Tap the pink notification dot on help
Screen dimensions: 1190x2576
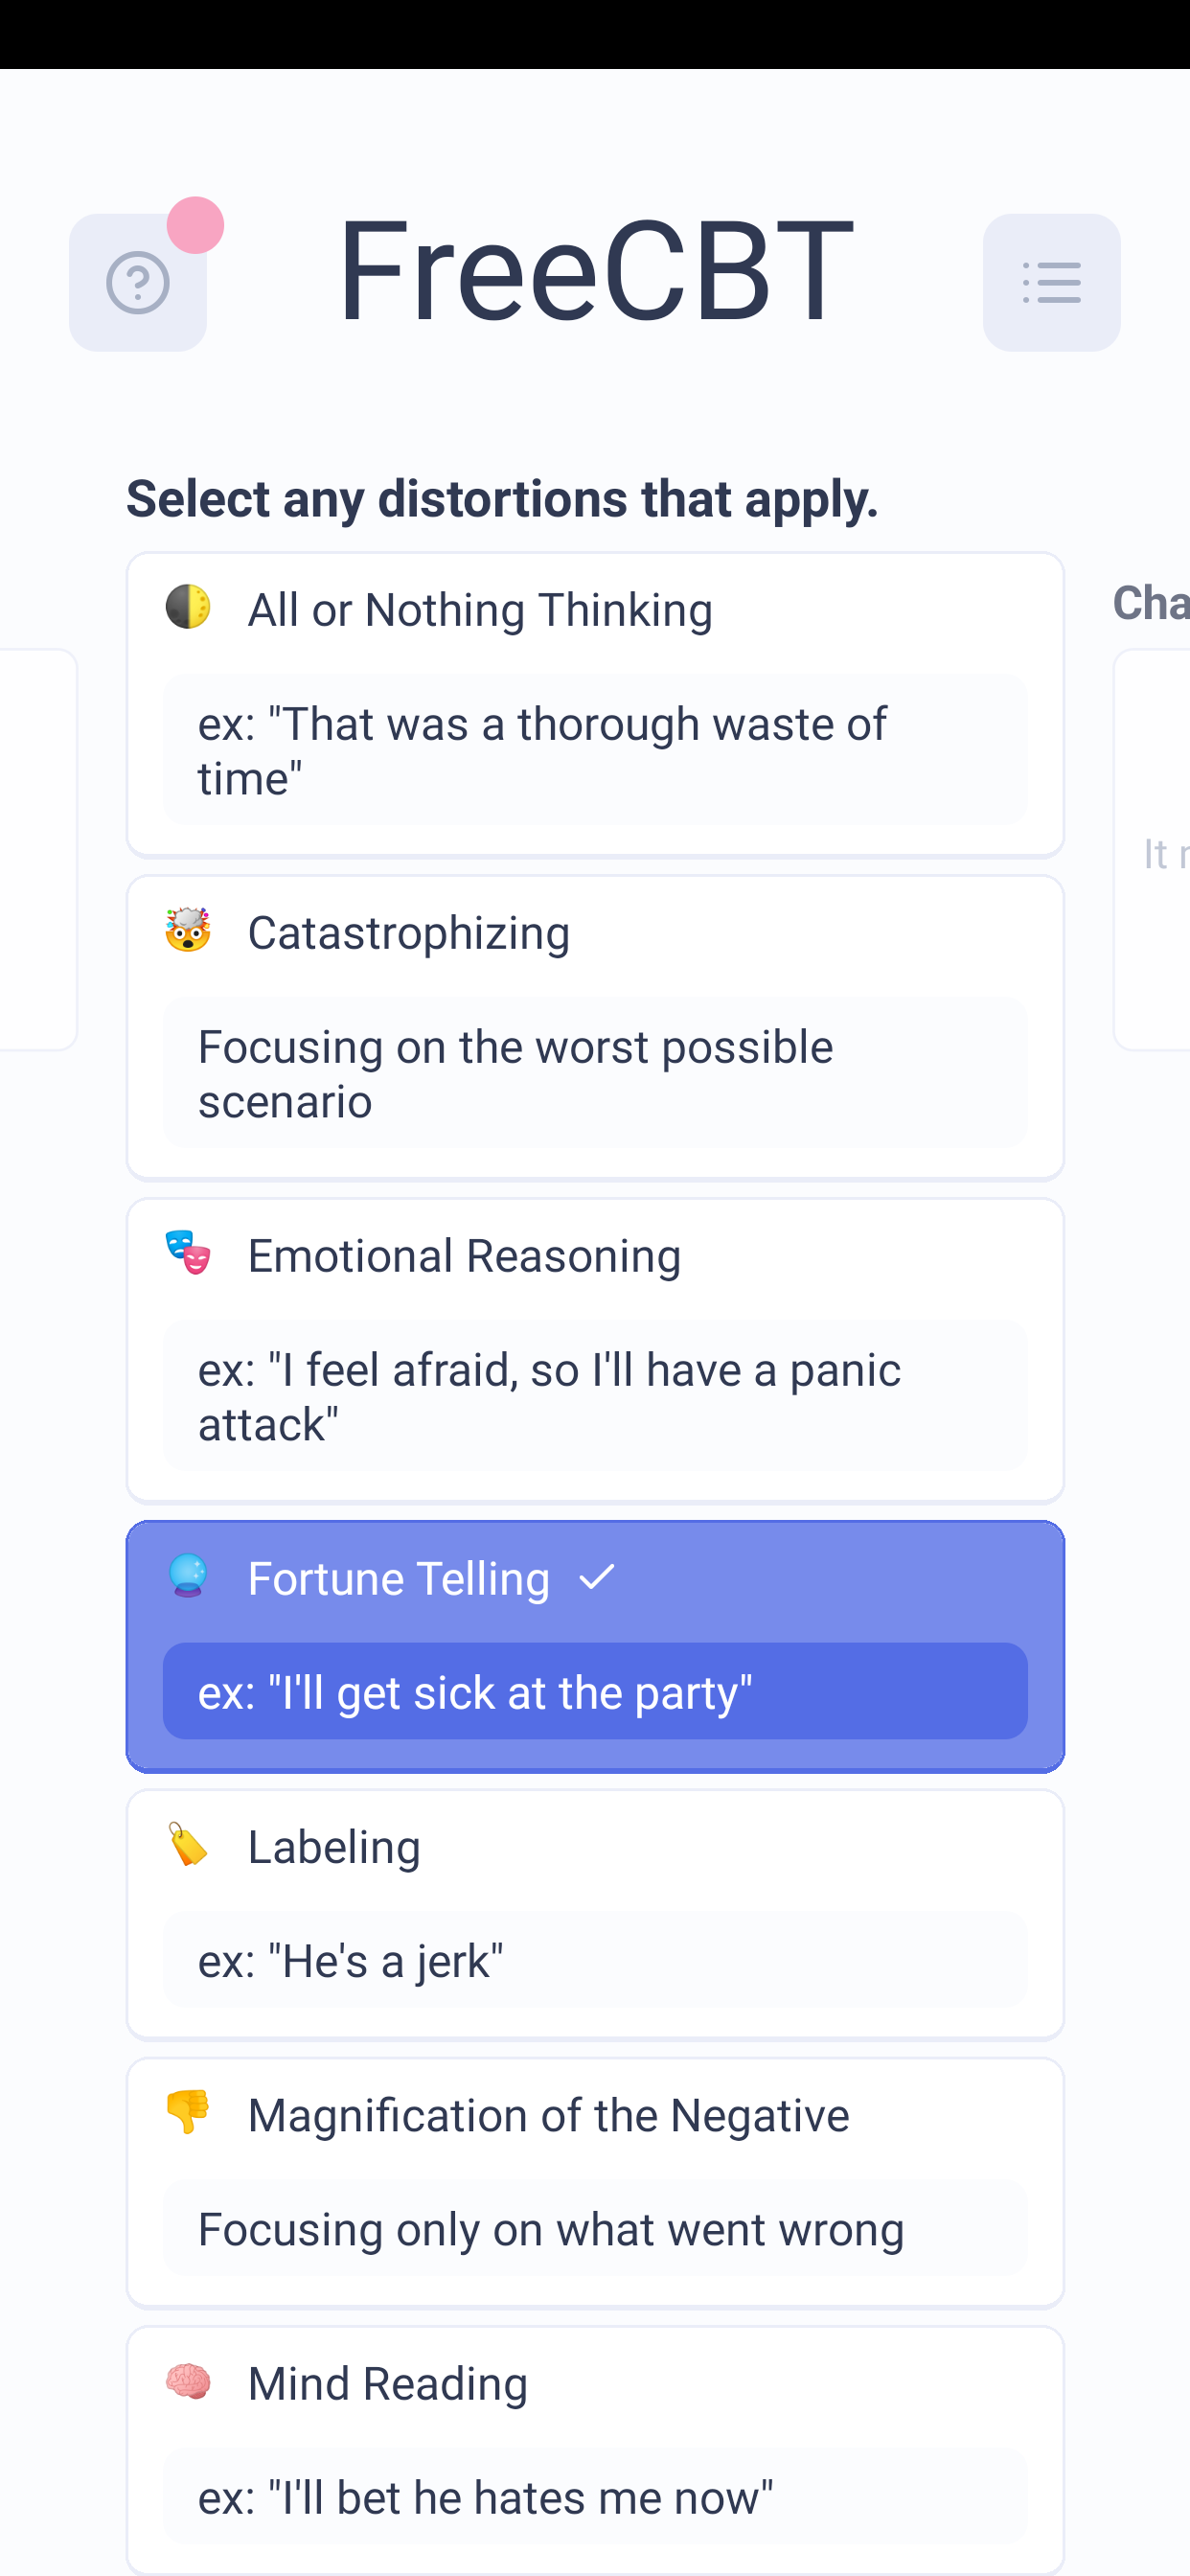coord(195,225)
